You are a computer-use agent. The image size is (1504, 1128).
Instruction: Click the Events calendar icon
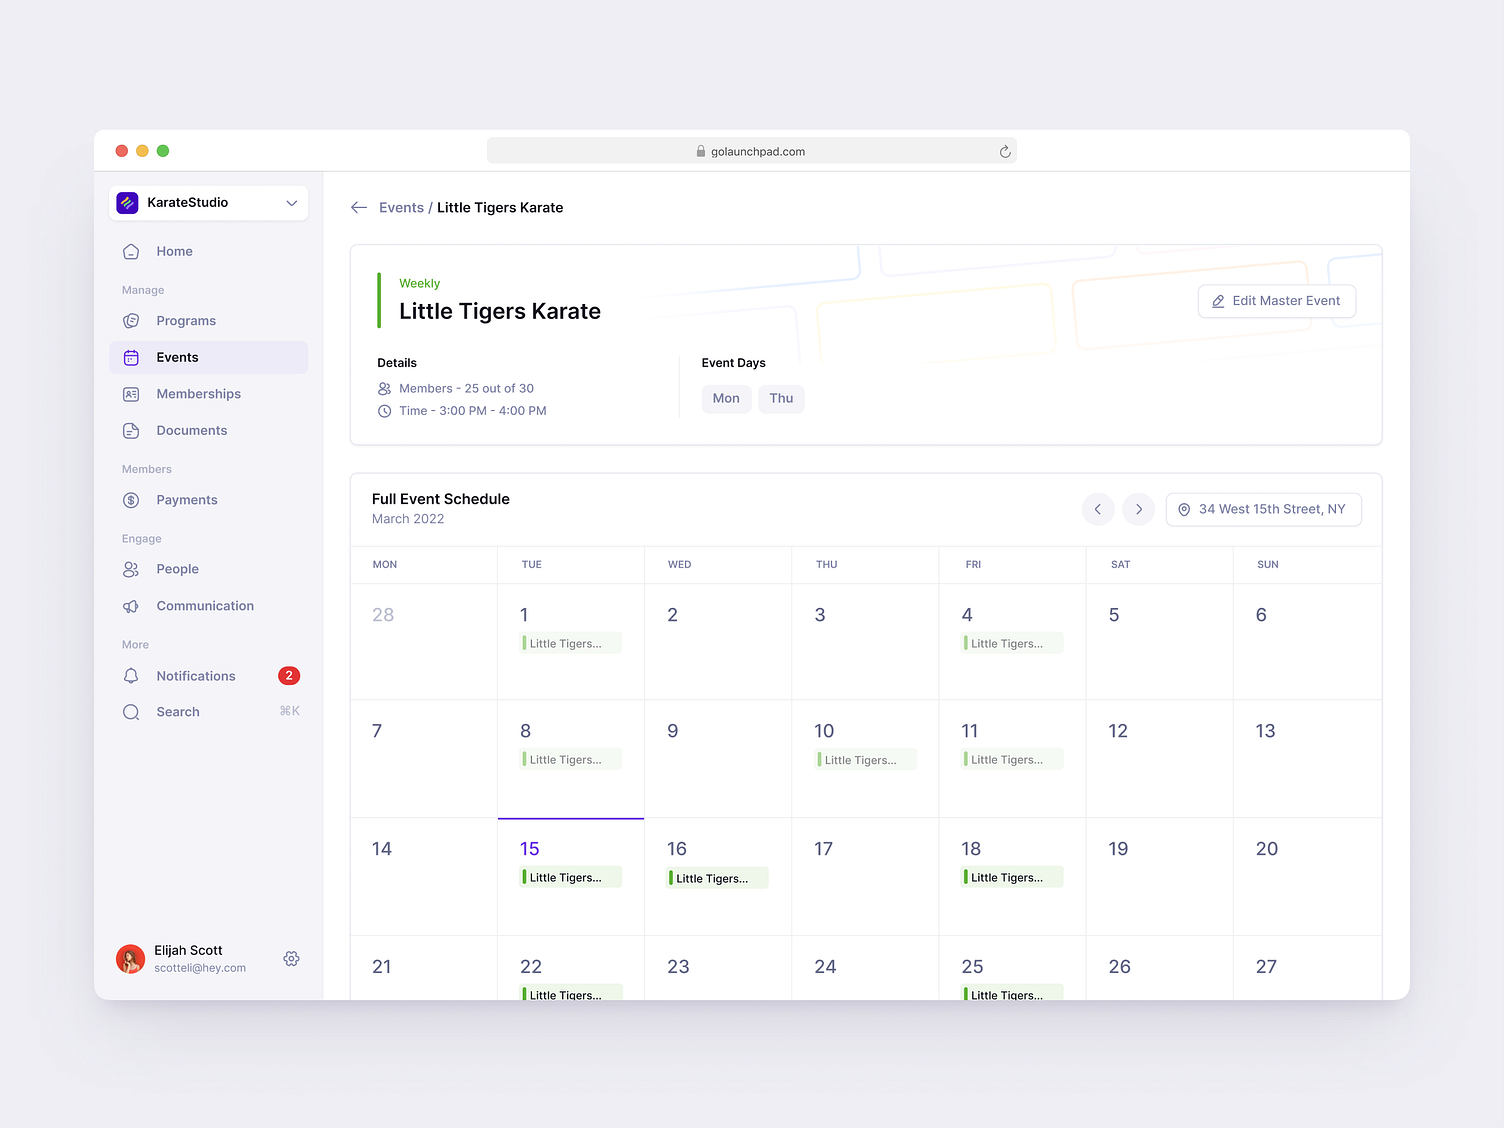(131, 358)
